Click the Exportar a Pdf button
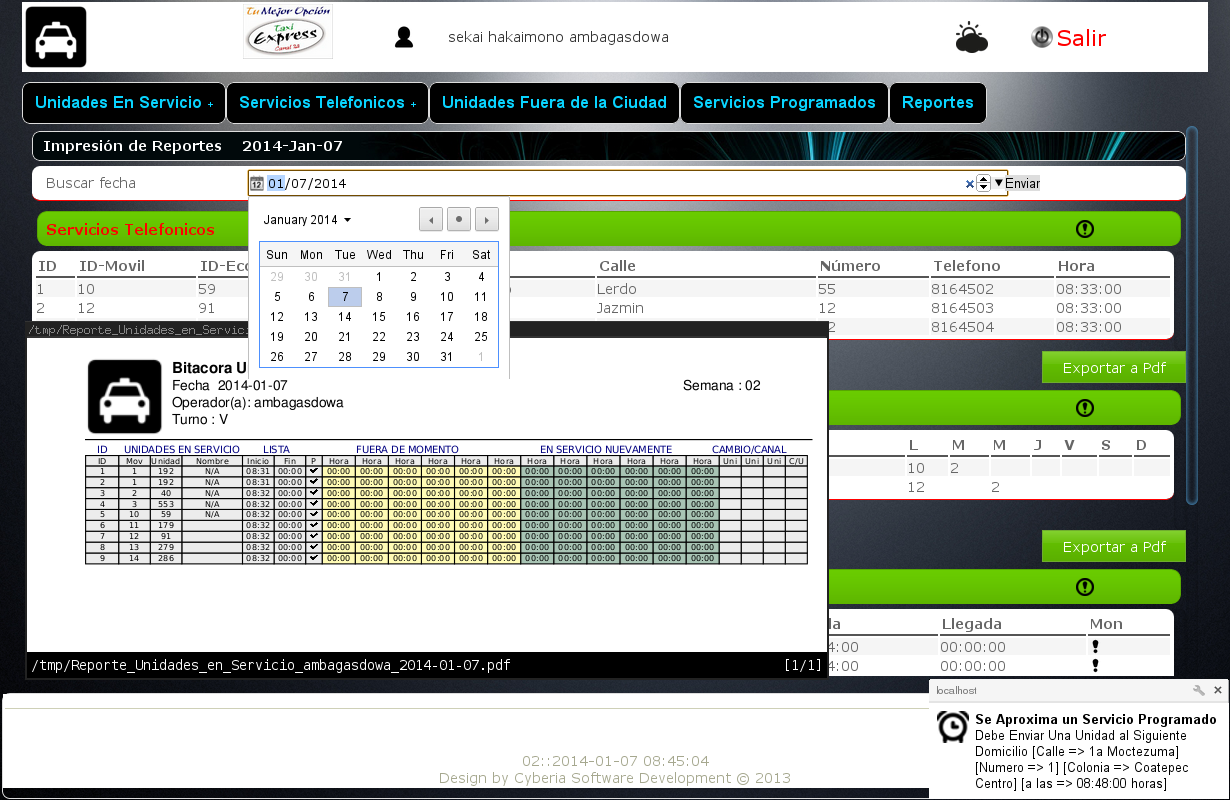The image size is (1230, 800). point(1113,367)
